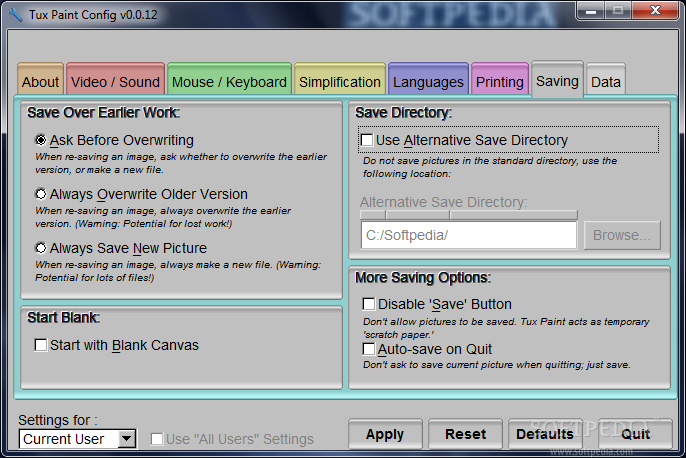Click the 'Settings for :' label
The image size is (686, 458).
(x=58, y=420)
